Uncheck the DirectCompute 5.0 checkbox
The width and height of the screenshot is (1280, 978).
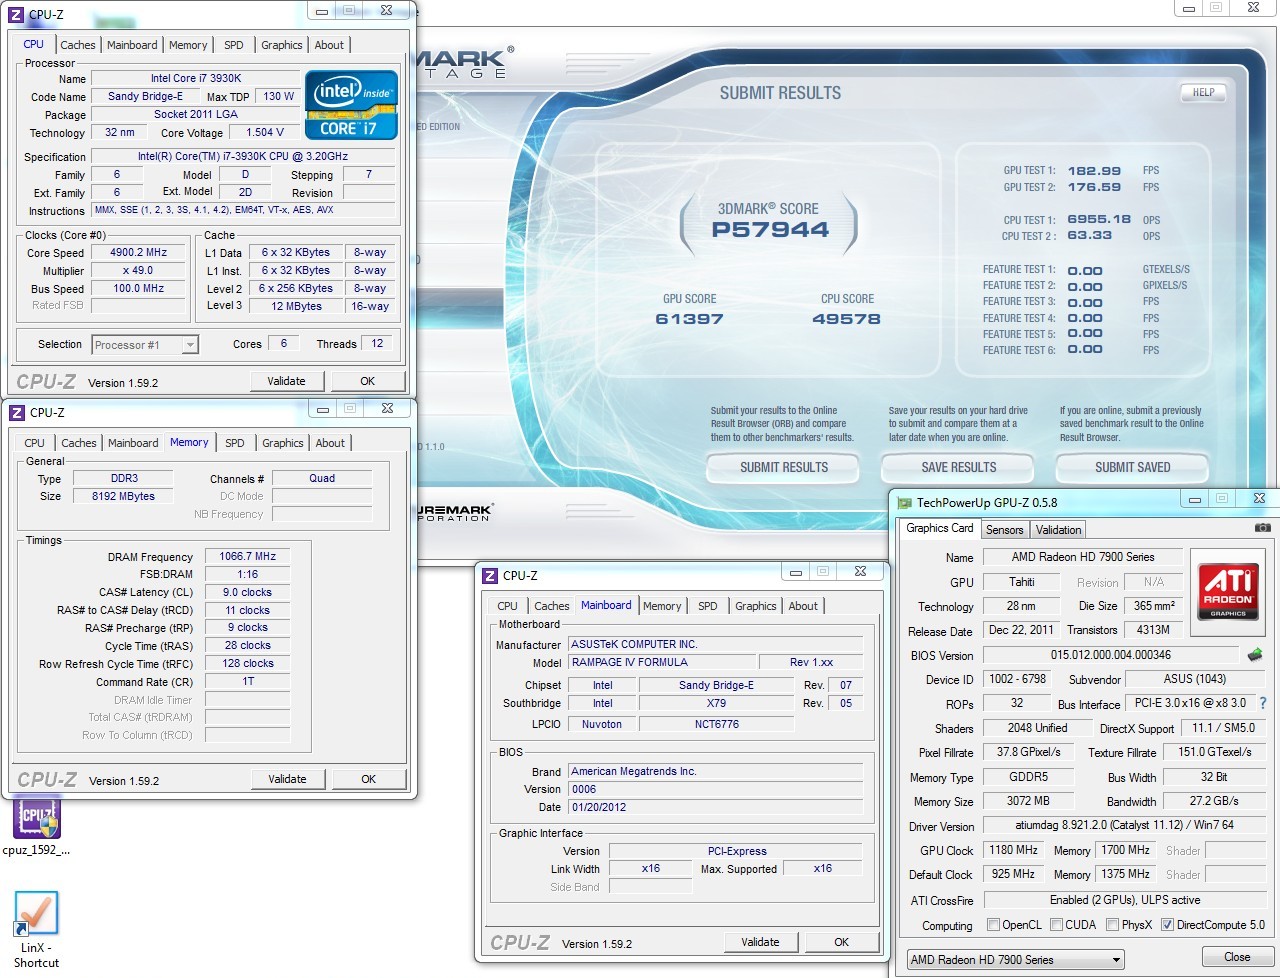click(1167, 925)
